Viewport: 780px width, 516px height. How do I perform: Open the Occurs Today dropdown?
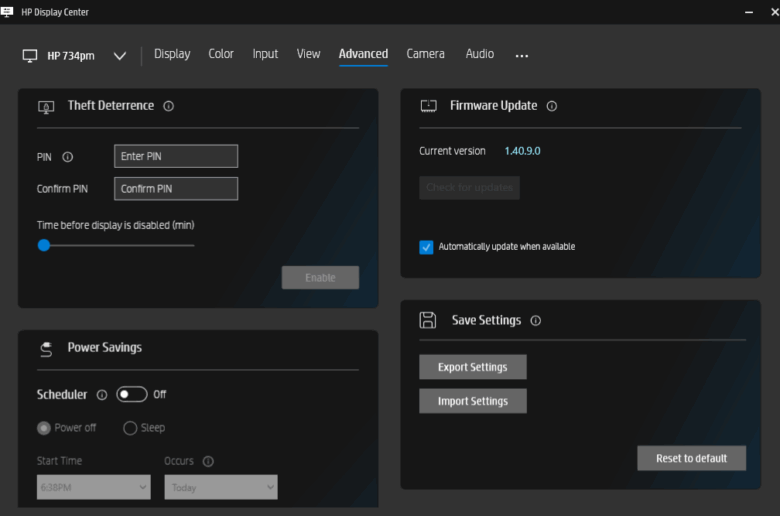tap(221, 487)
